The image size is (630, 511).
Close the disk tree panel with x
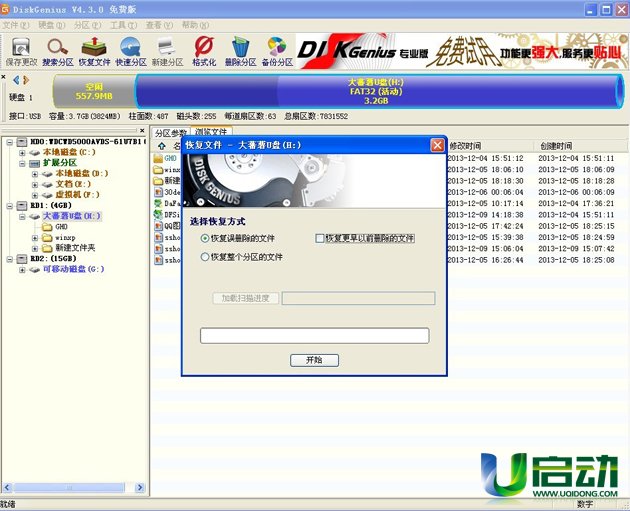click(142, 131)
